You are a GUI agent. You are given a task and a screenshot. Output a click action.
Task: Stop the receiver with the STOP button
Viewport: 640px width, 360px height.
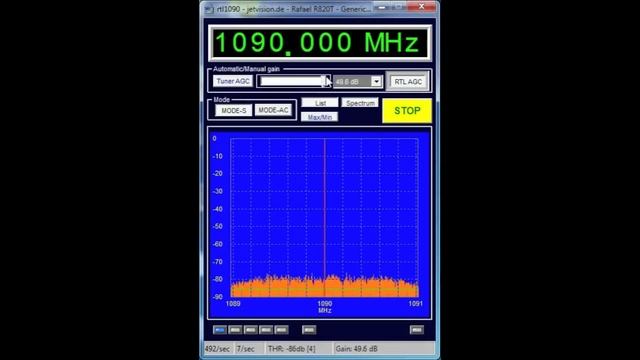coord(407,111)
